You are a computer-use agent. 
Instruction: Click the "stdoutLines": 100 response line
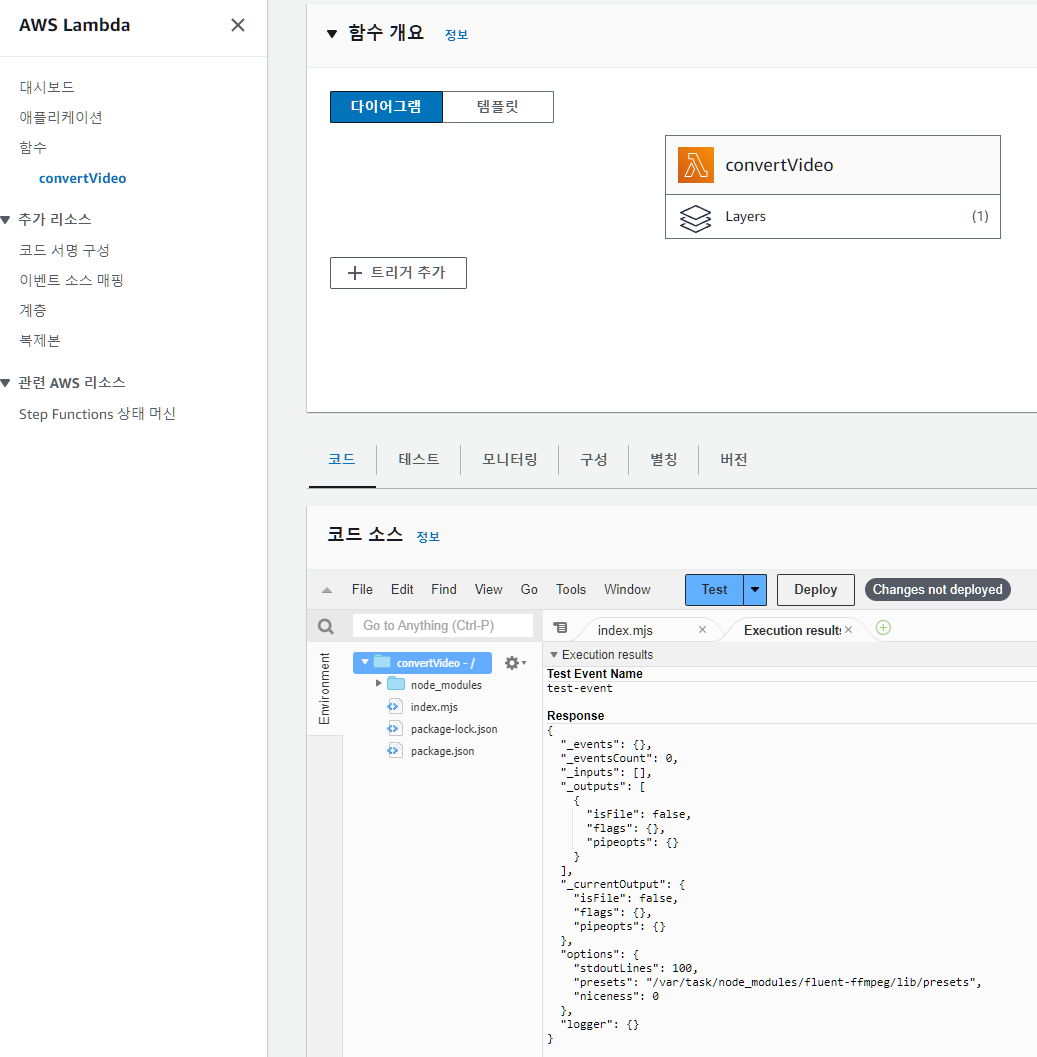tap(635, 969)
